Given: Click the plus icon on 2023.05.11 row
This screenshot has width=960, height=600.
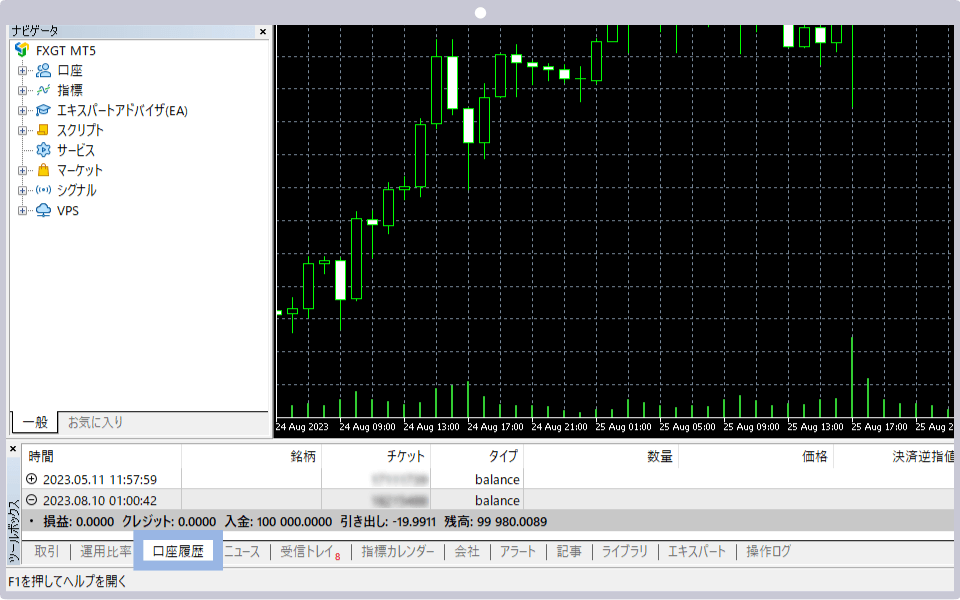Looking at the screenshot, I should tap(32, 479).
